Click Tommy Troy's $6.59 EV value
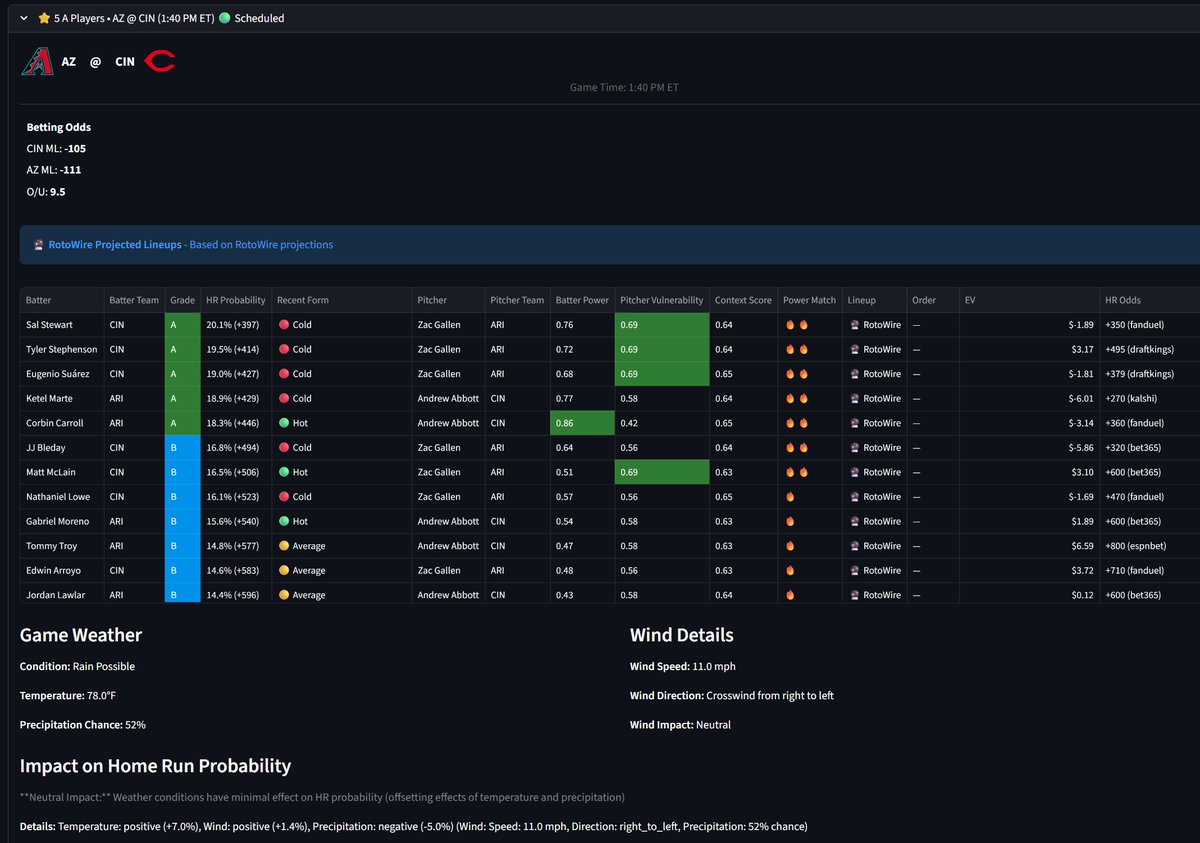This screenshot has width=1200, height=843. (x=1080, y=546)
